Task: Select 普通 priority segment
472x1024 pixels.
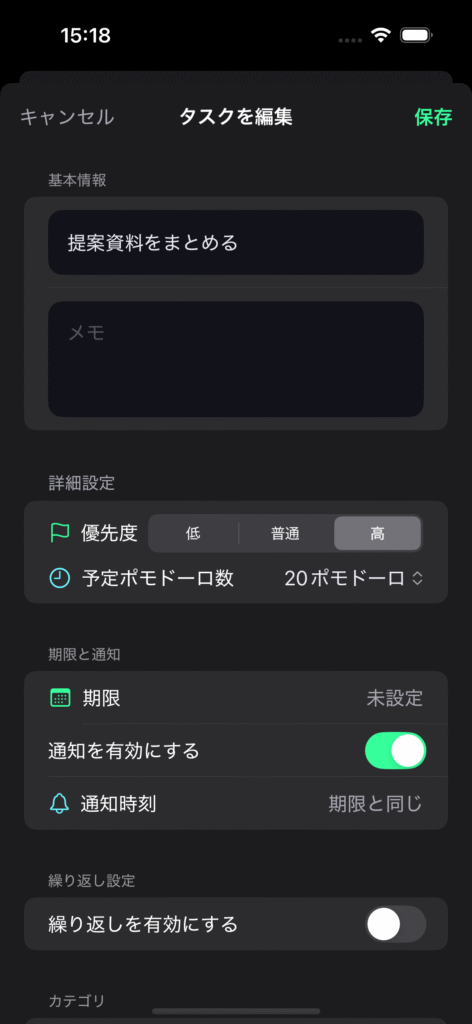Action: click(x=286, y=534)
